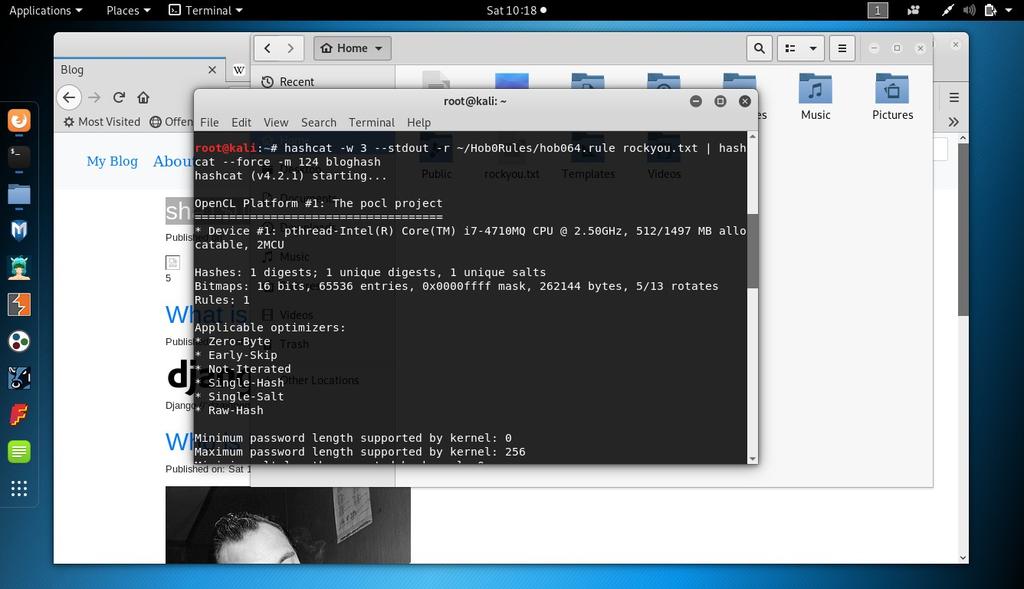Open the Terminal menu in terminal window

click(372, 122)
